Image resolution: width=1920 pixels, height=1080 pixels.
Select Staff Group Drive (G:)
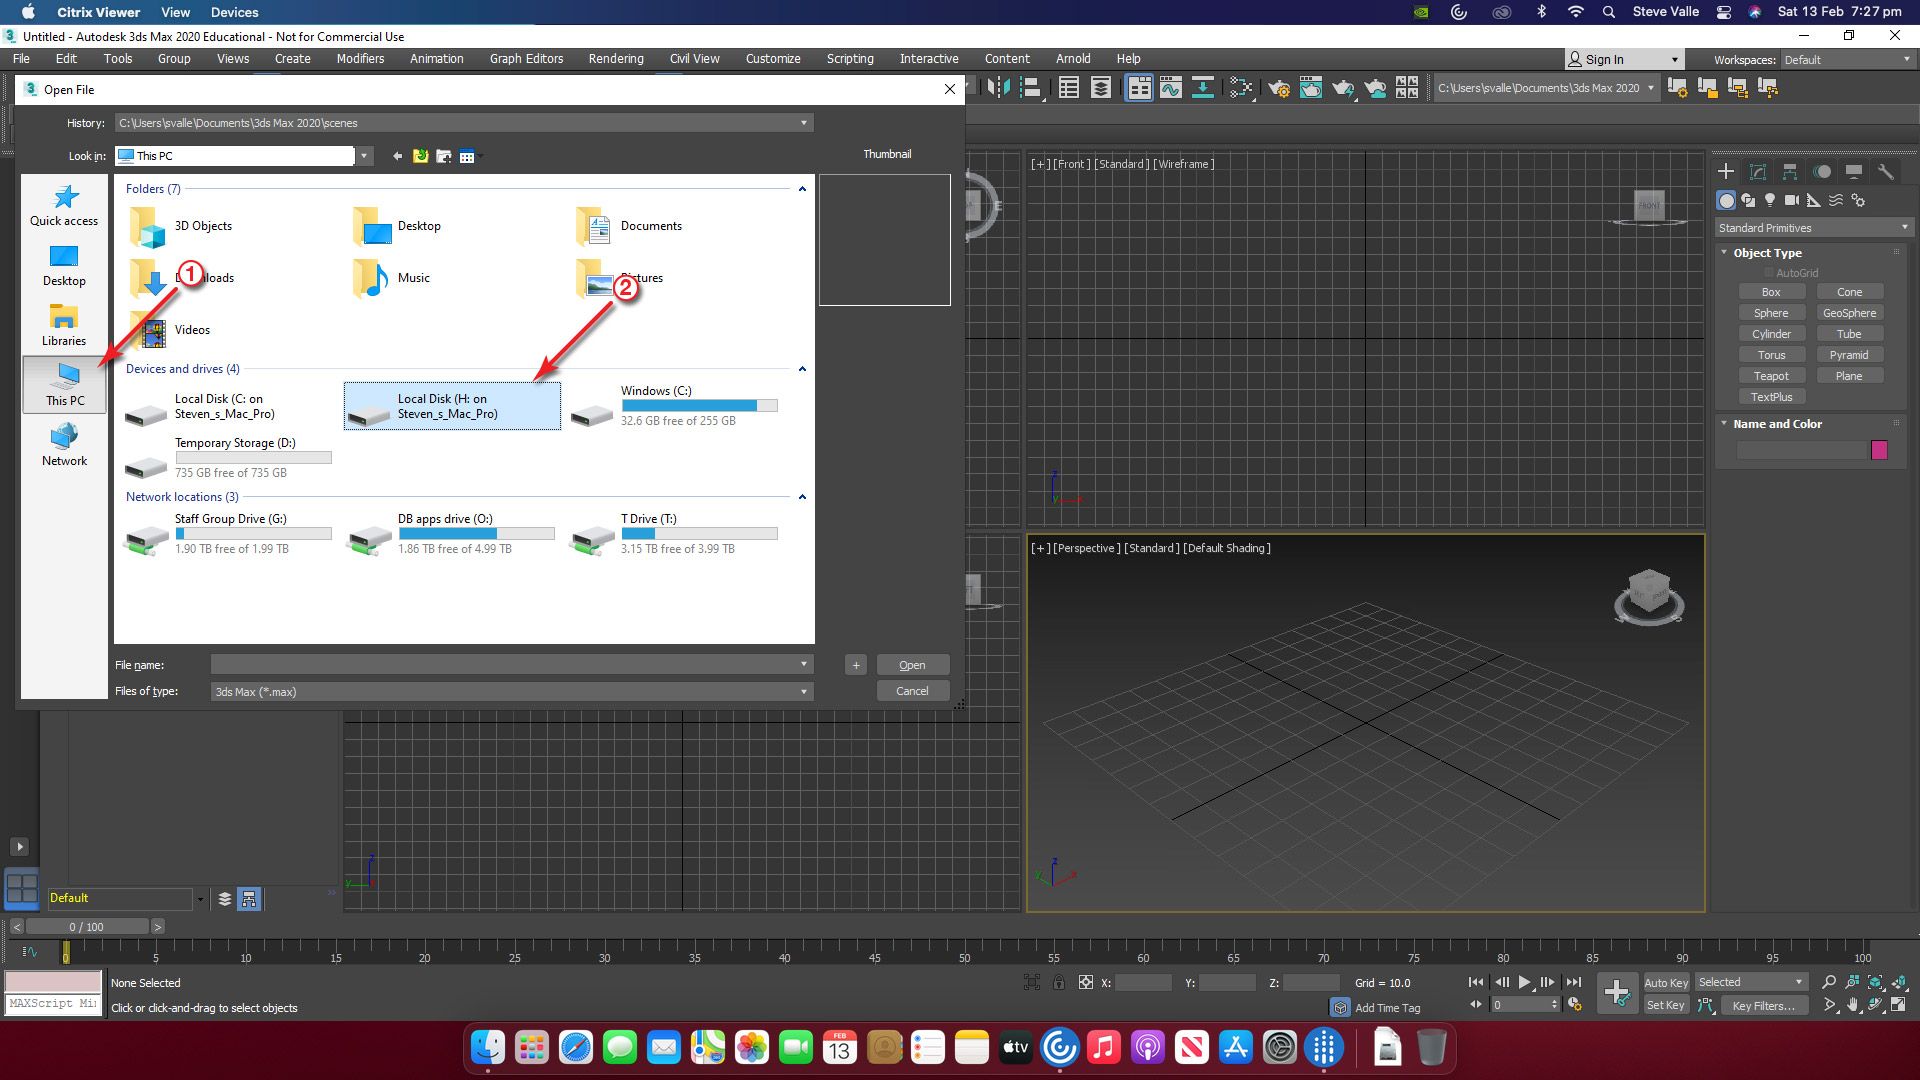tap(230, 519)
